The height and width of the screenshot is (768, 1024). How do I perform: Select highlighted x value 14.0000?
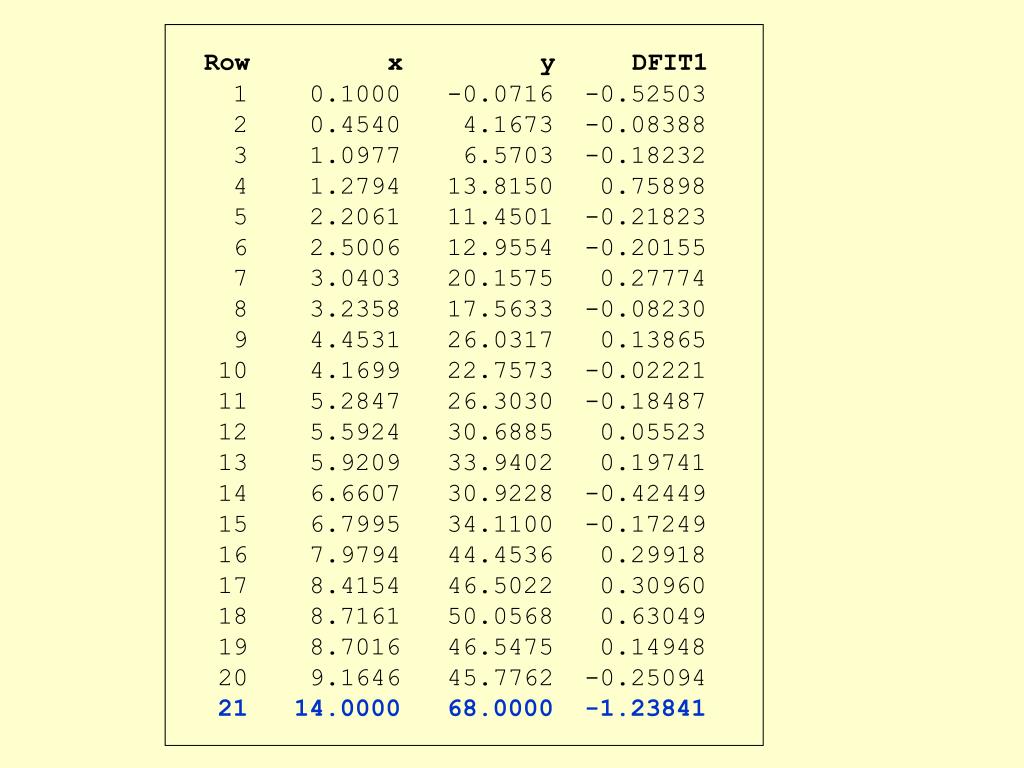point(347,708)
